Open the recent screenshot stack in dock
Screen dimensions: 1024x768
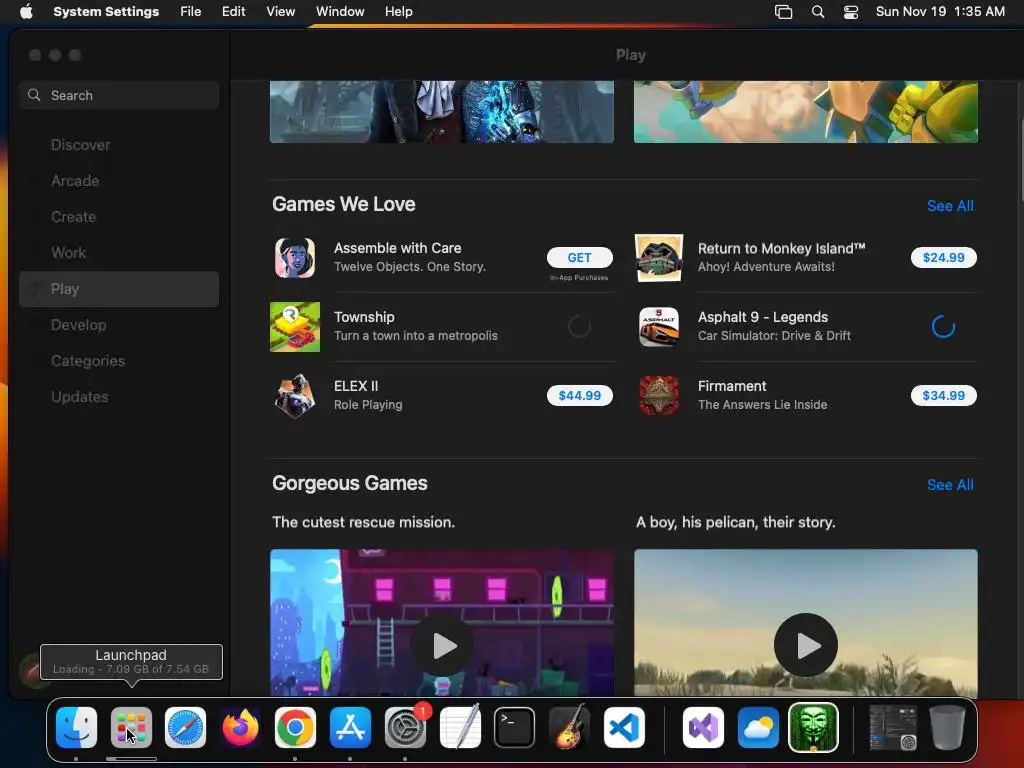pyautogui.click(x=892, y=728)
